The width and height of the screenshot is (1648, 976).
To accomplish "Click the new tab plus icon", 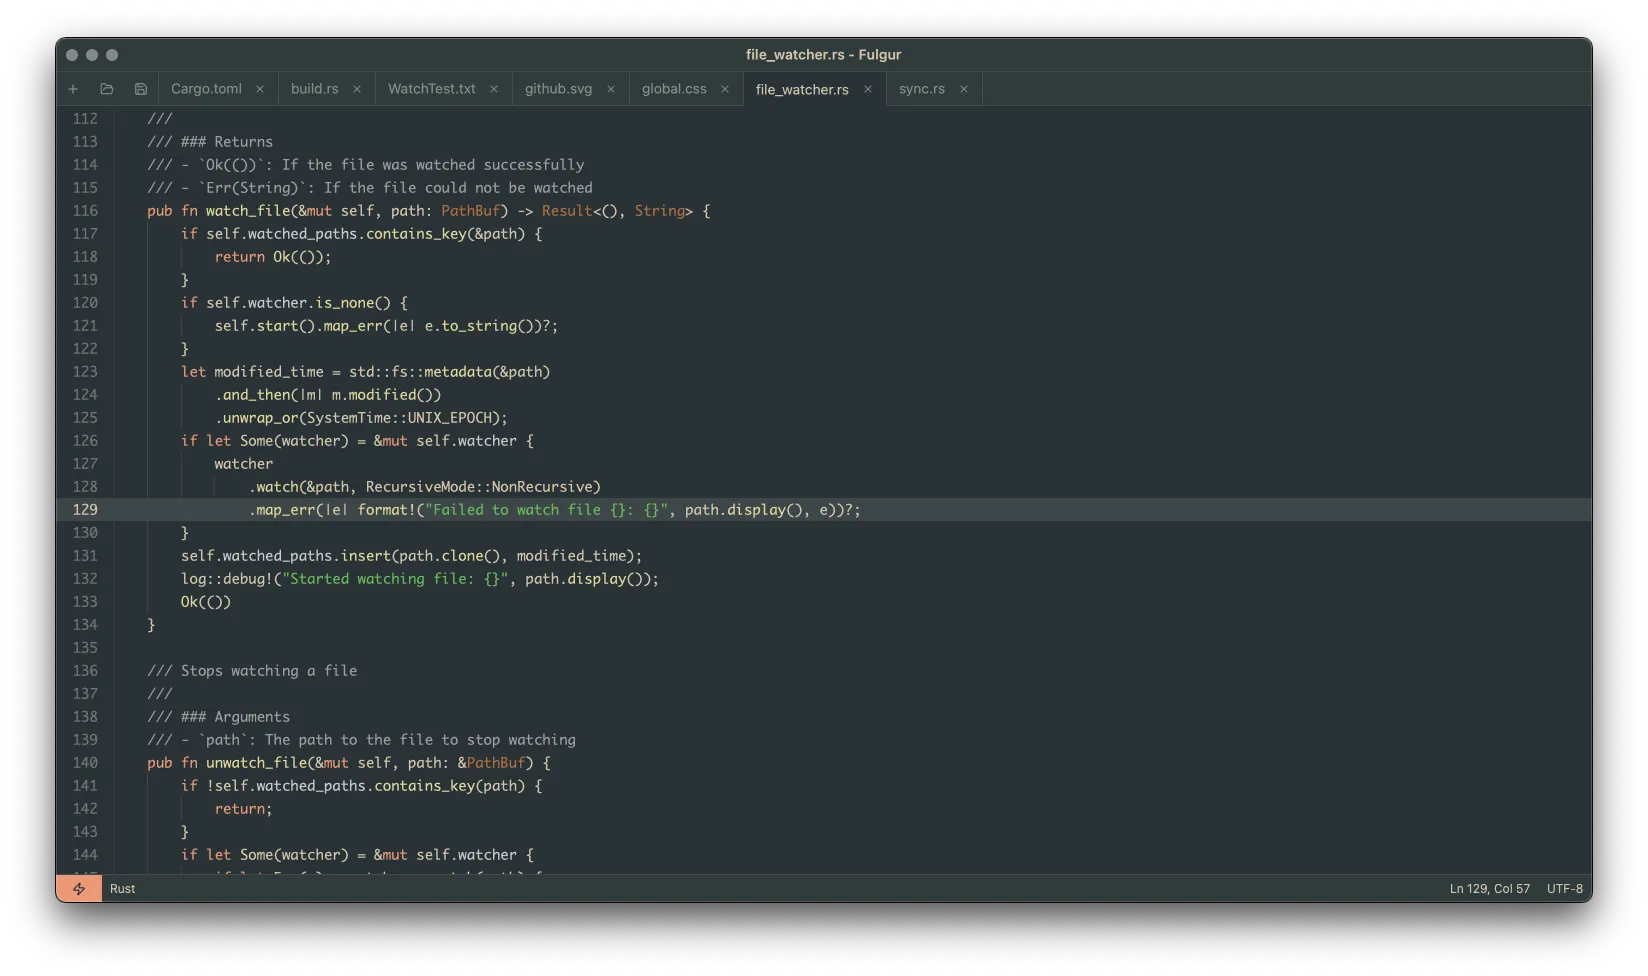I will tap(73, 89).
